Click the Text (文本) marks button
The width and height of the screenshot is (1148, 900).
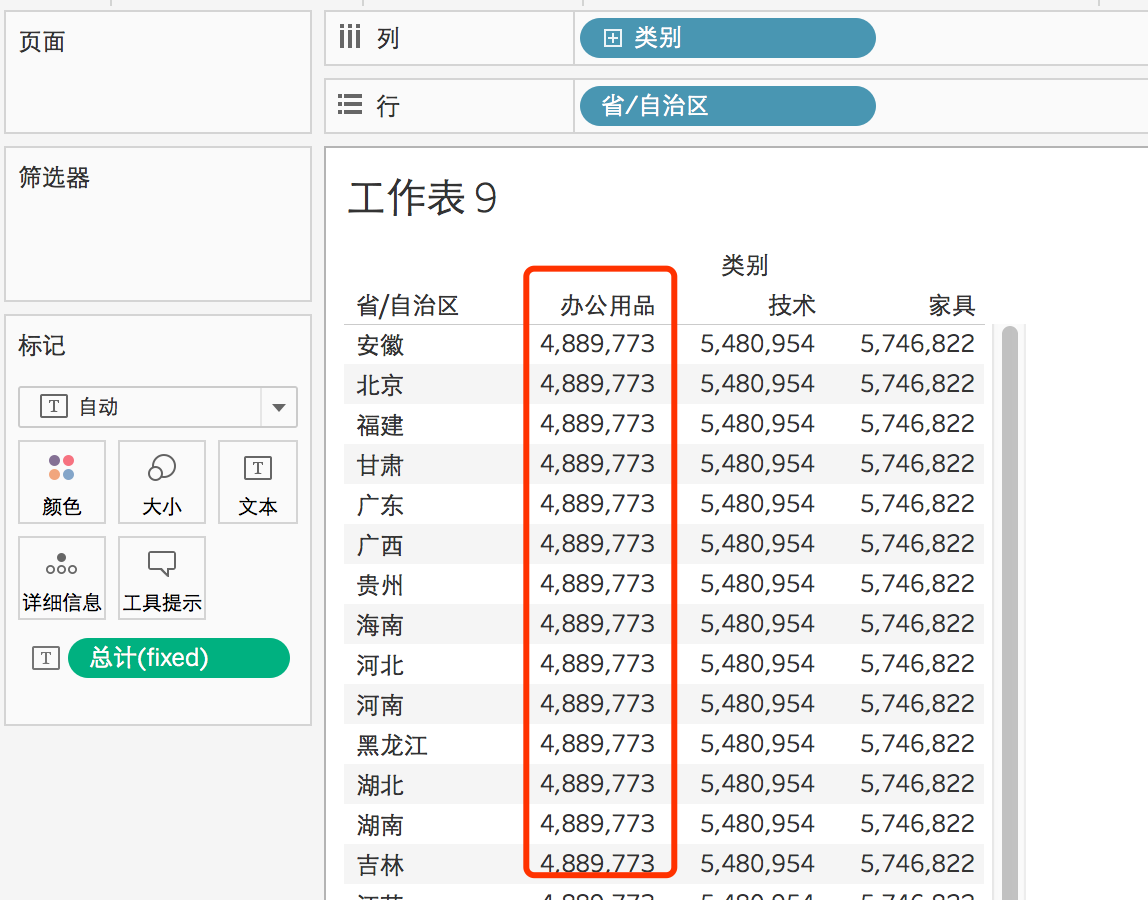click(258, 482)
